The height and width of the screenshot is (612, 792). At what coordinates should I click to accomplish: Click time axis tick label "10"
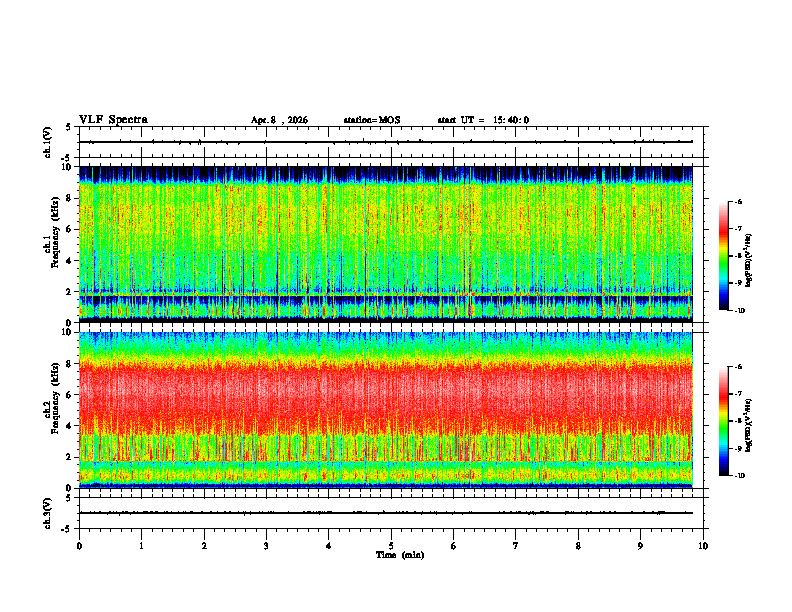[x=703, y=546]
